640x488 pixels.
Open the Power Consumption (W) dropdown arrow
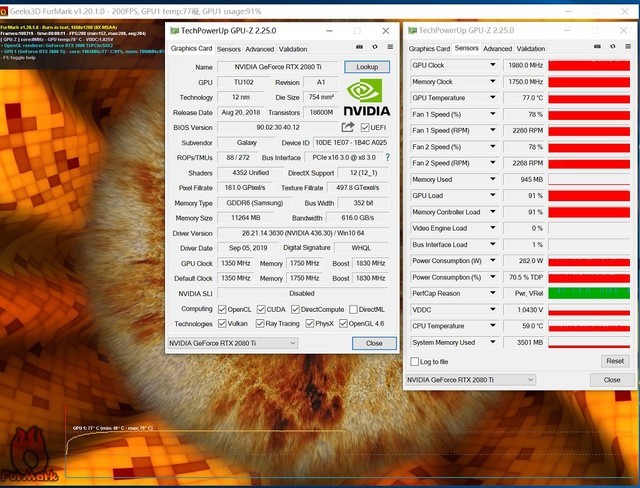pyautogui.click(x=493, y=260)
